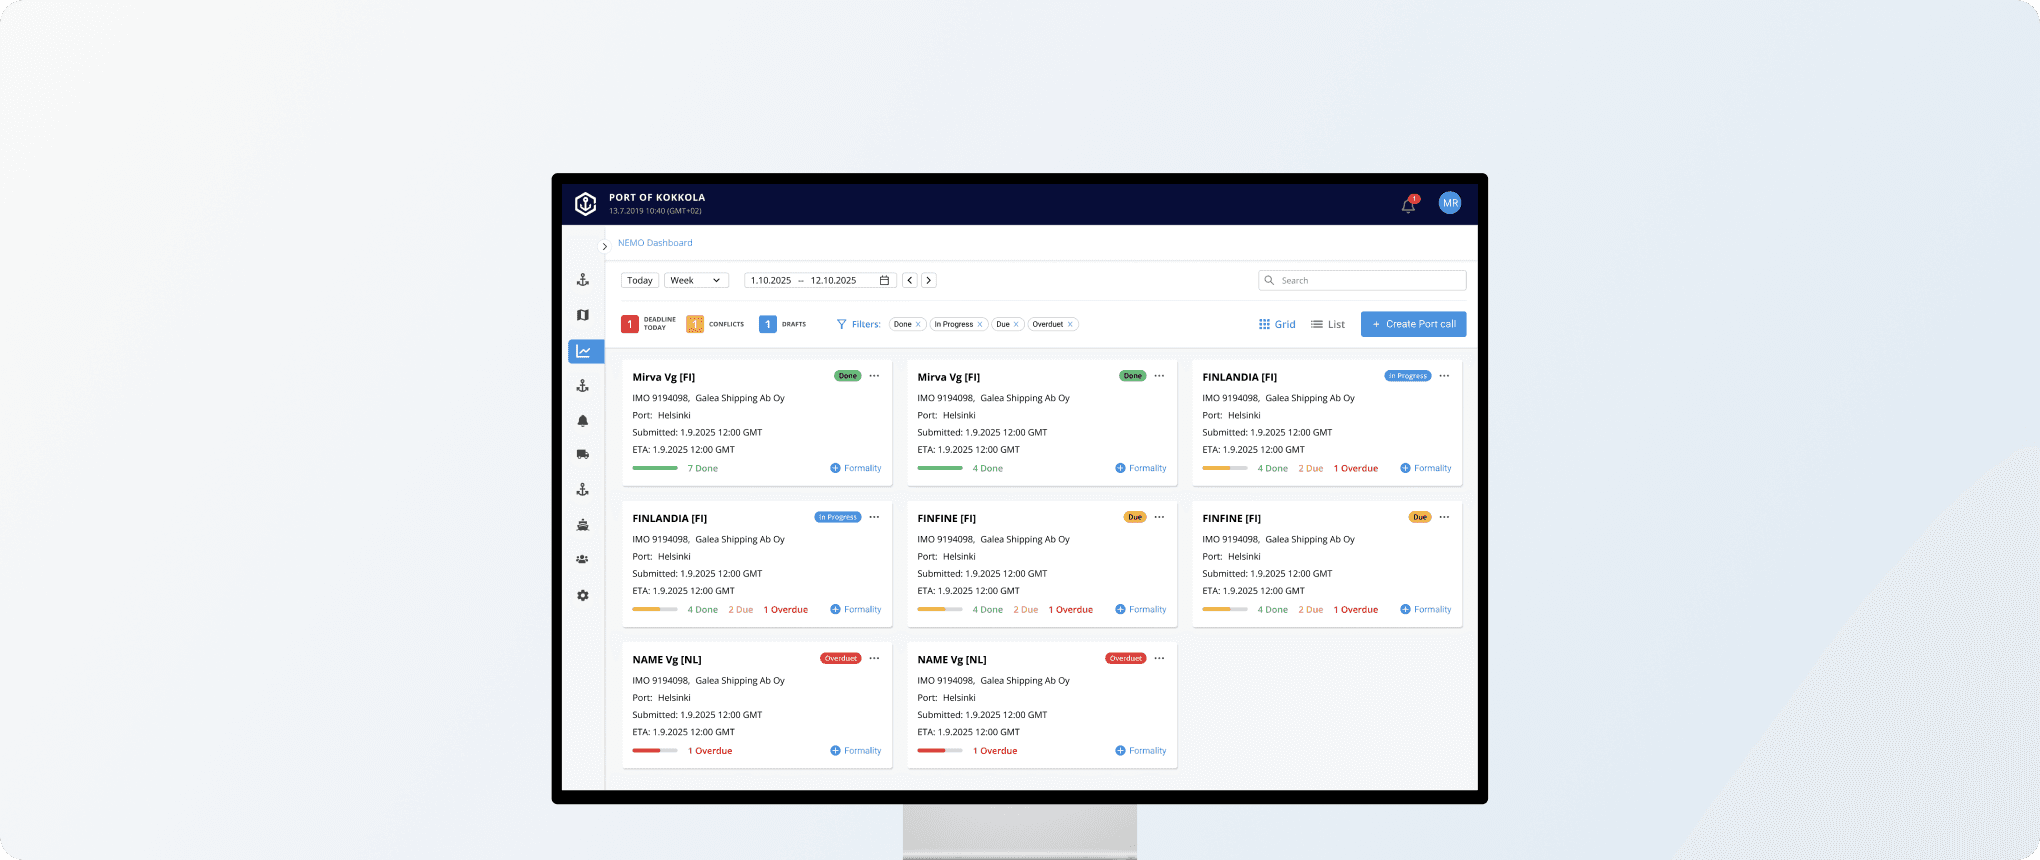Viewport: 2040px width, 860px height.
Task: Open the three-dot menu on Mirva Vg 4 Done card
Action: pyautogui.click(x=1159, y=376)
